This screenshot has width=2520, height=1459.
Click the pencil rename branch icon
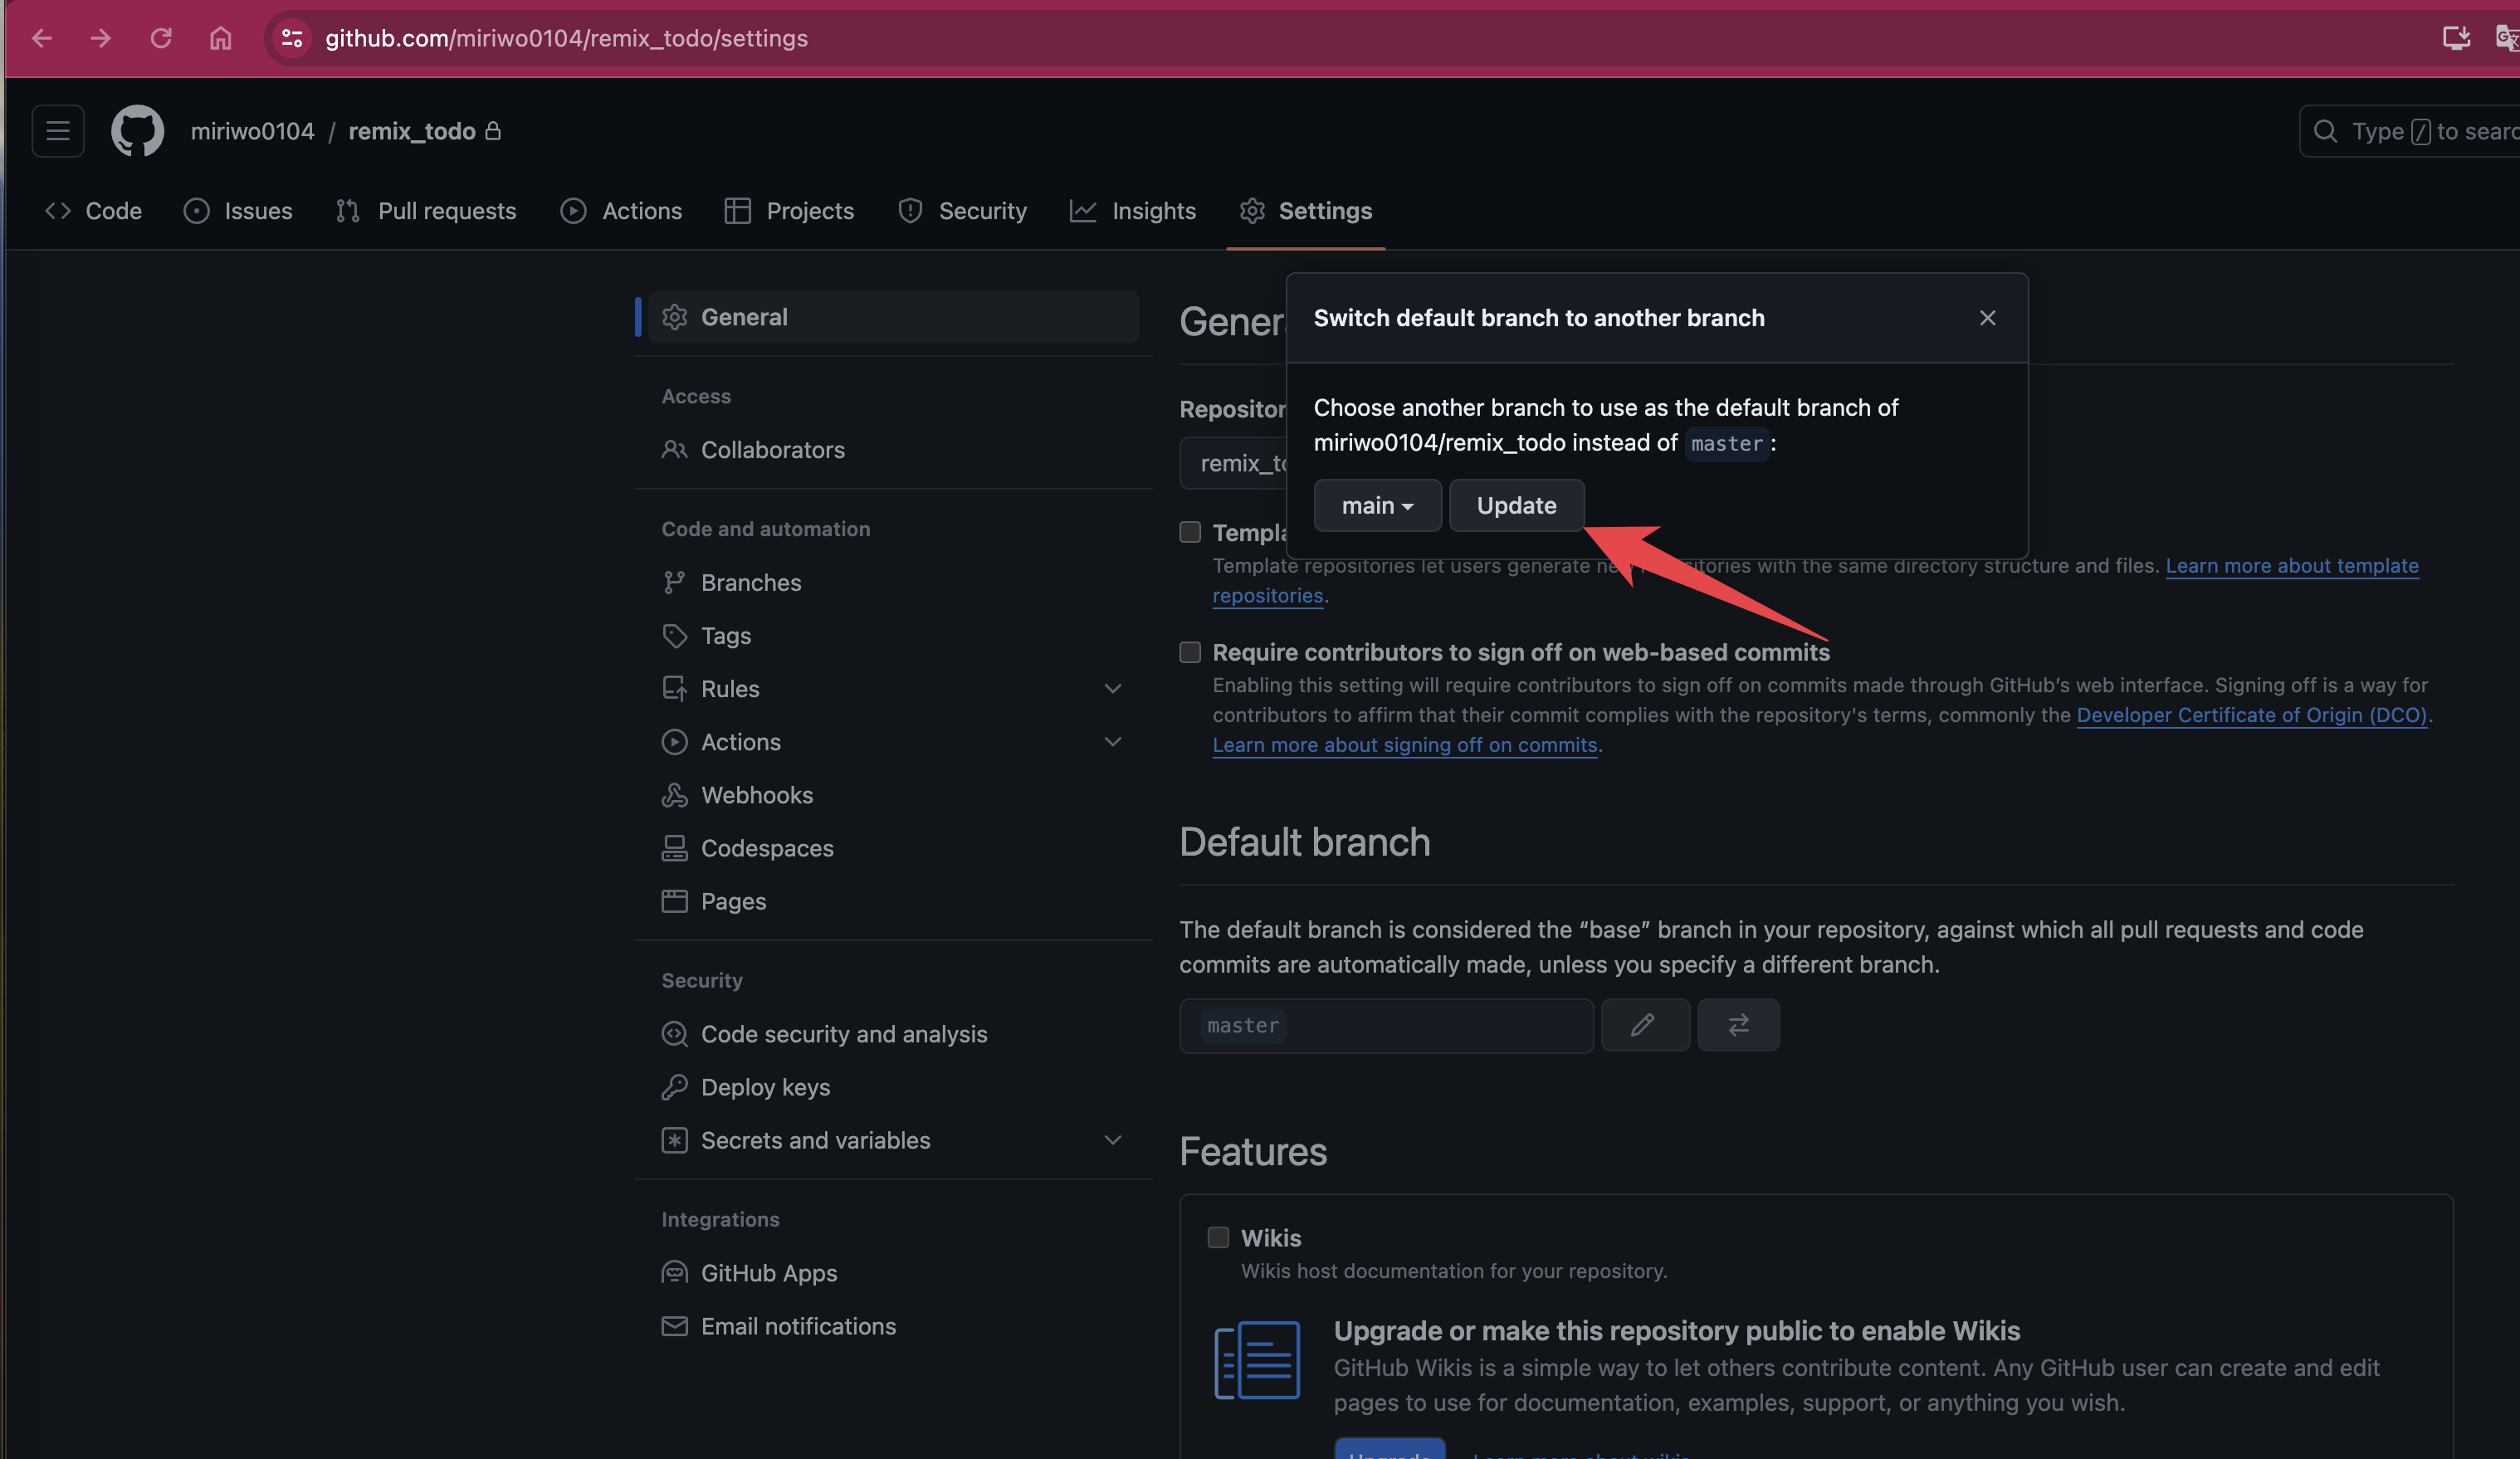pyautogui.click(x=1644, y=1025)
